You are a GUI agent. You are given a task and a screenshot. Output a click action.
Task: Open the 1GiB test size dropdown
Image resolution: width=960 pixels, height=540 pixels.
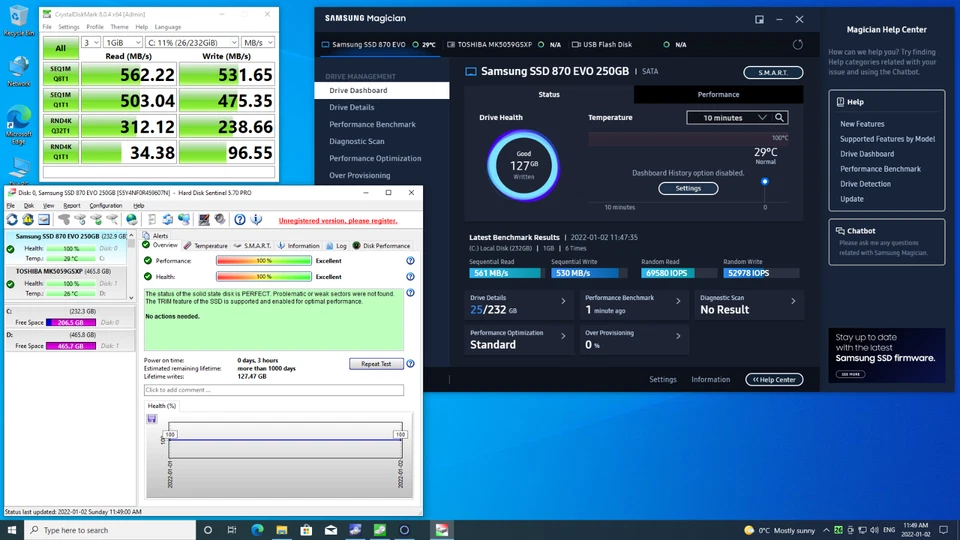[122, 42]
